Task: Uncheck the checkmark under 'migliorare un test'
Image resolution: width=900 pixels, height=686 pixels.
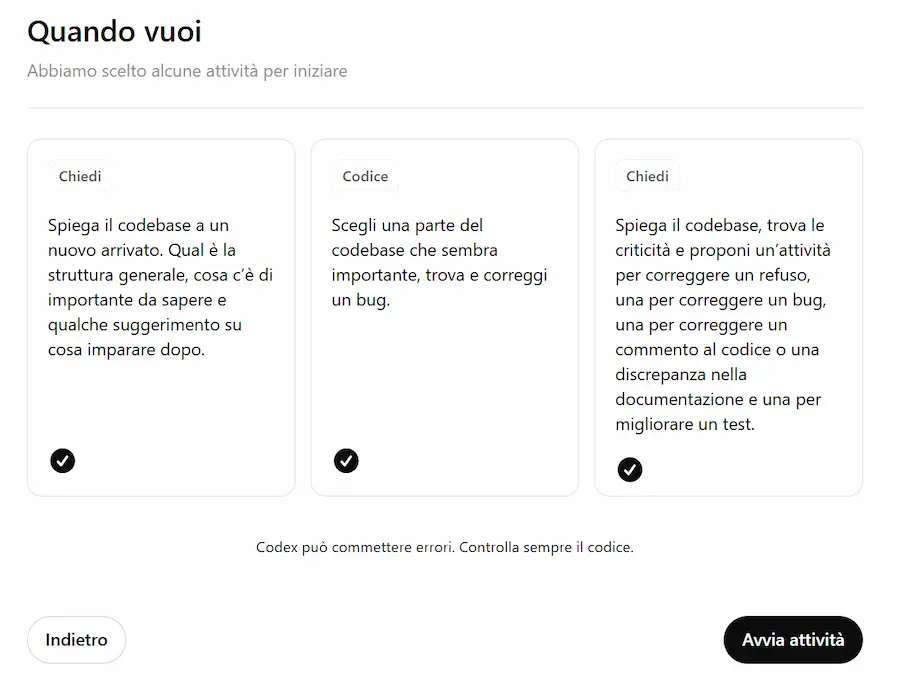Action: pos(630,470)
